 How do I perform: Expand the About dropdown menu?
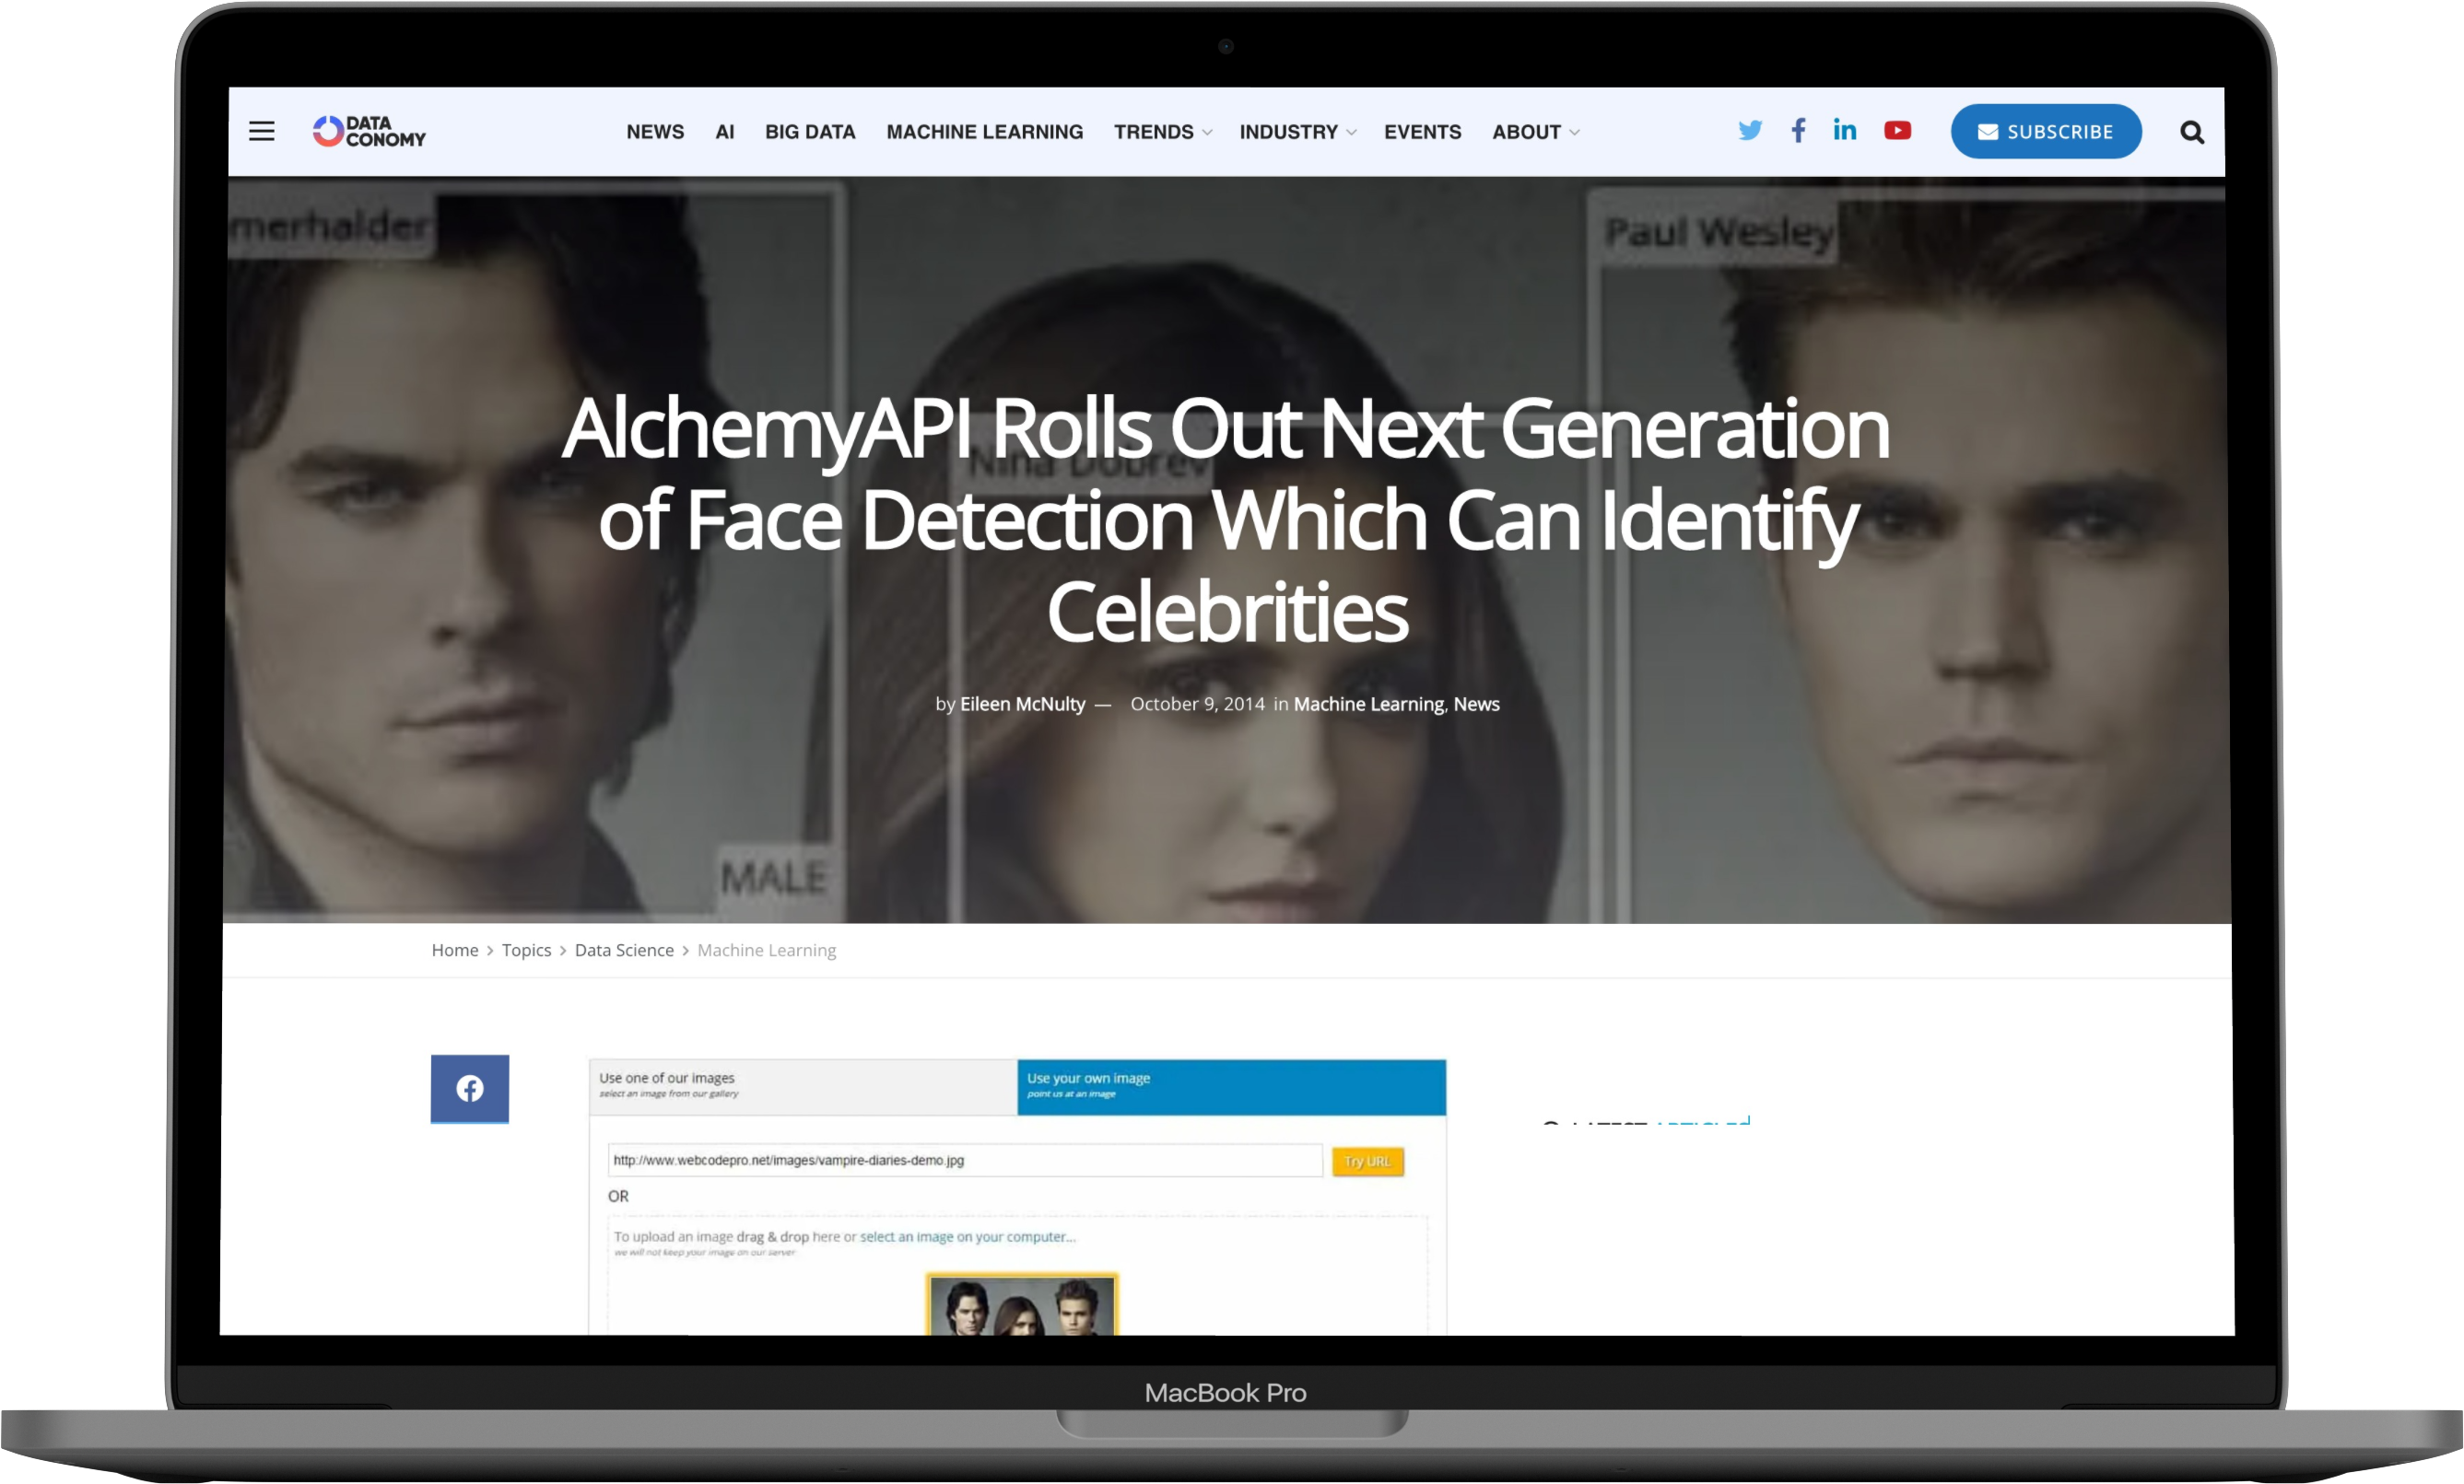[1535, 132]
